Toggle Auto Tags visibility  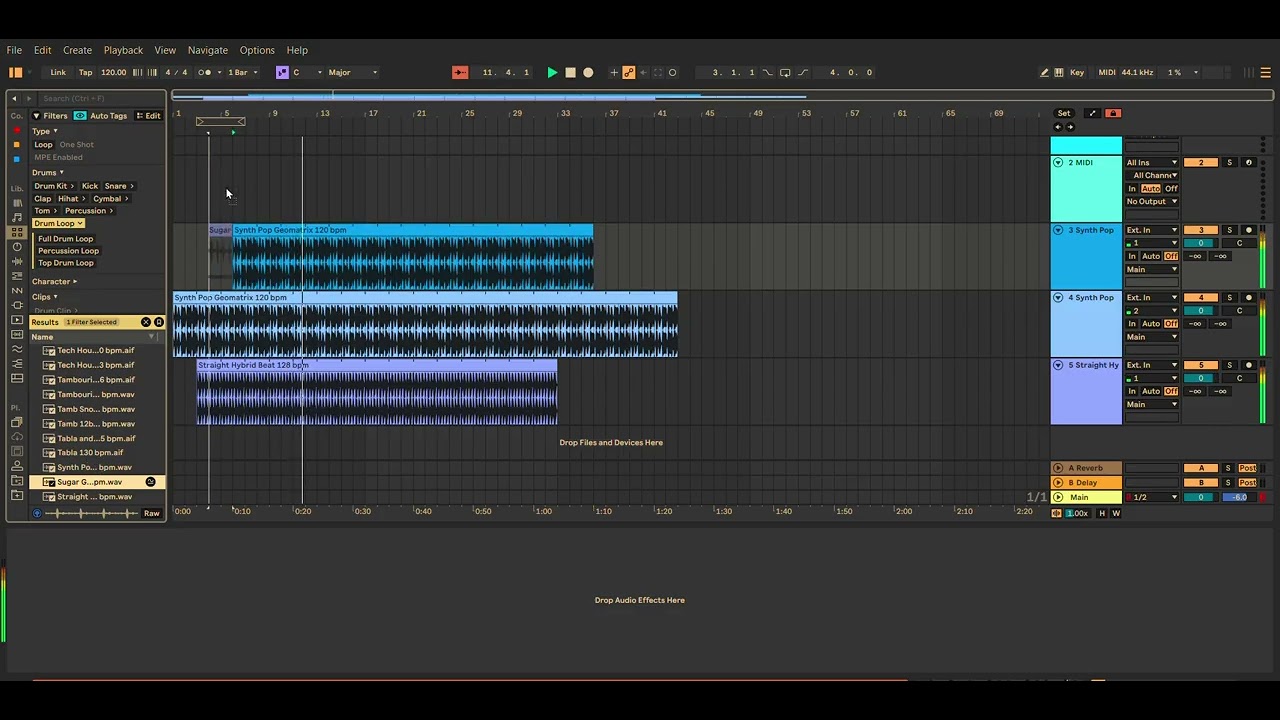(x=80, y=116)
